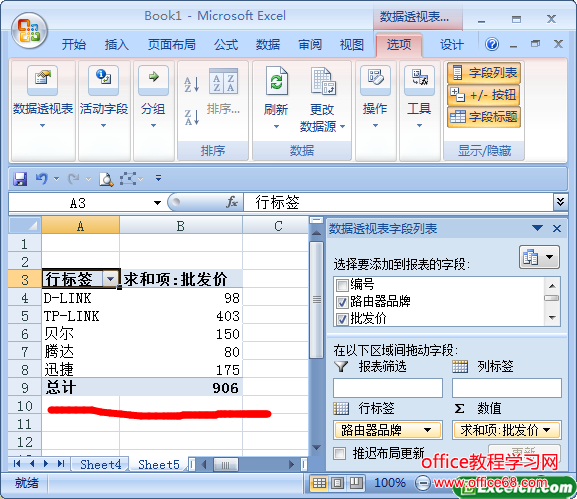This screenshot has width=577, height=499.
Task: Click the field list scrollbar down arrow
Action: (552, 318)
